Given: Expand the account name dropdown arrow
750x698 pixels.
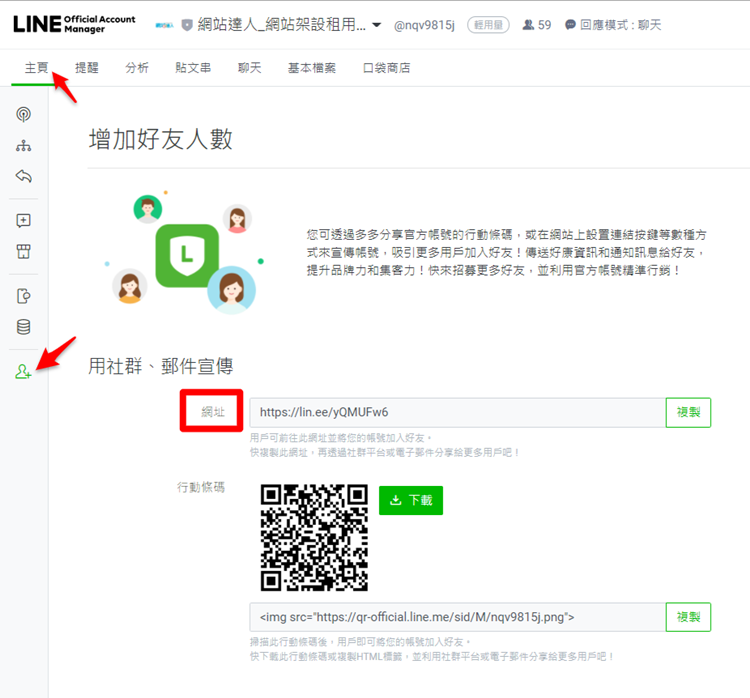Looking at the screenshot, I should pyautogui.click(x=377, y=25).
